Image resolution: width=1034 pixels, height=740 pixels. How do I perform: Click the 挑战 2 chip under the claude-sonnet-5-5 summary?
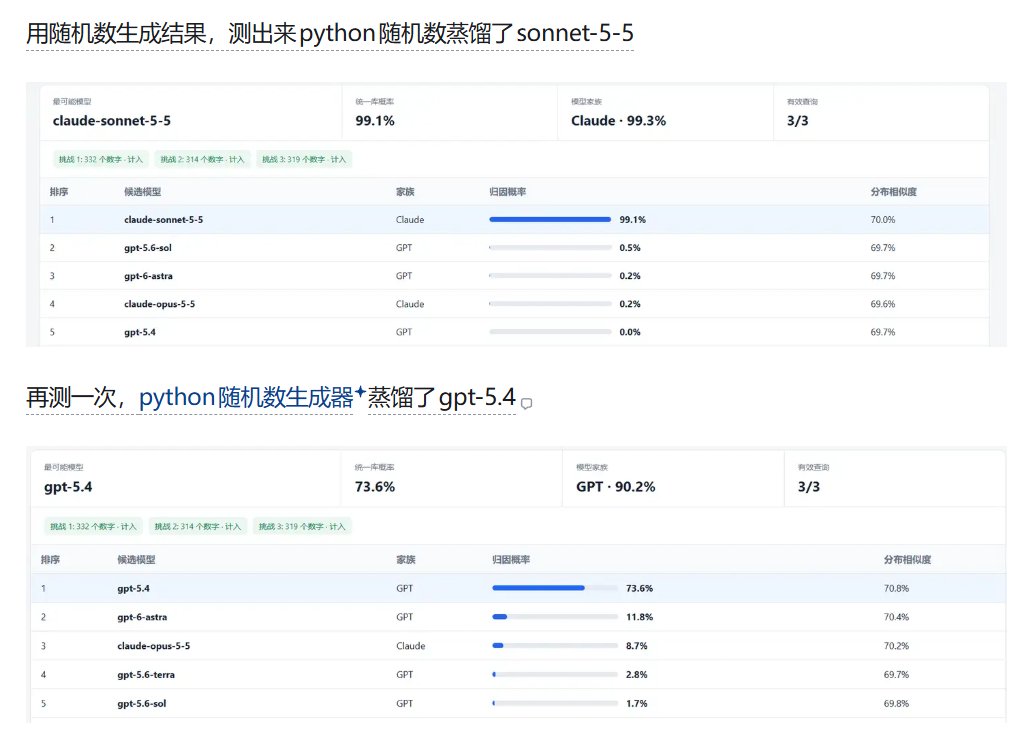click(x=202, y=160)
